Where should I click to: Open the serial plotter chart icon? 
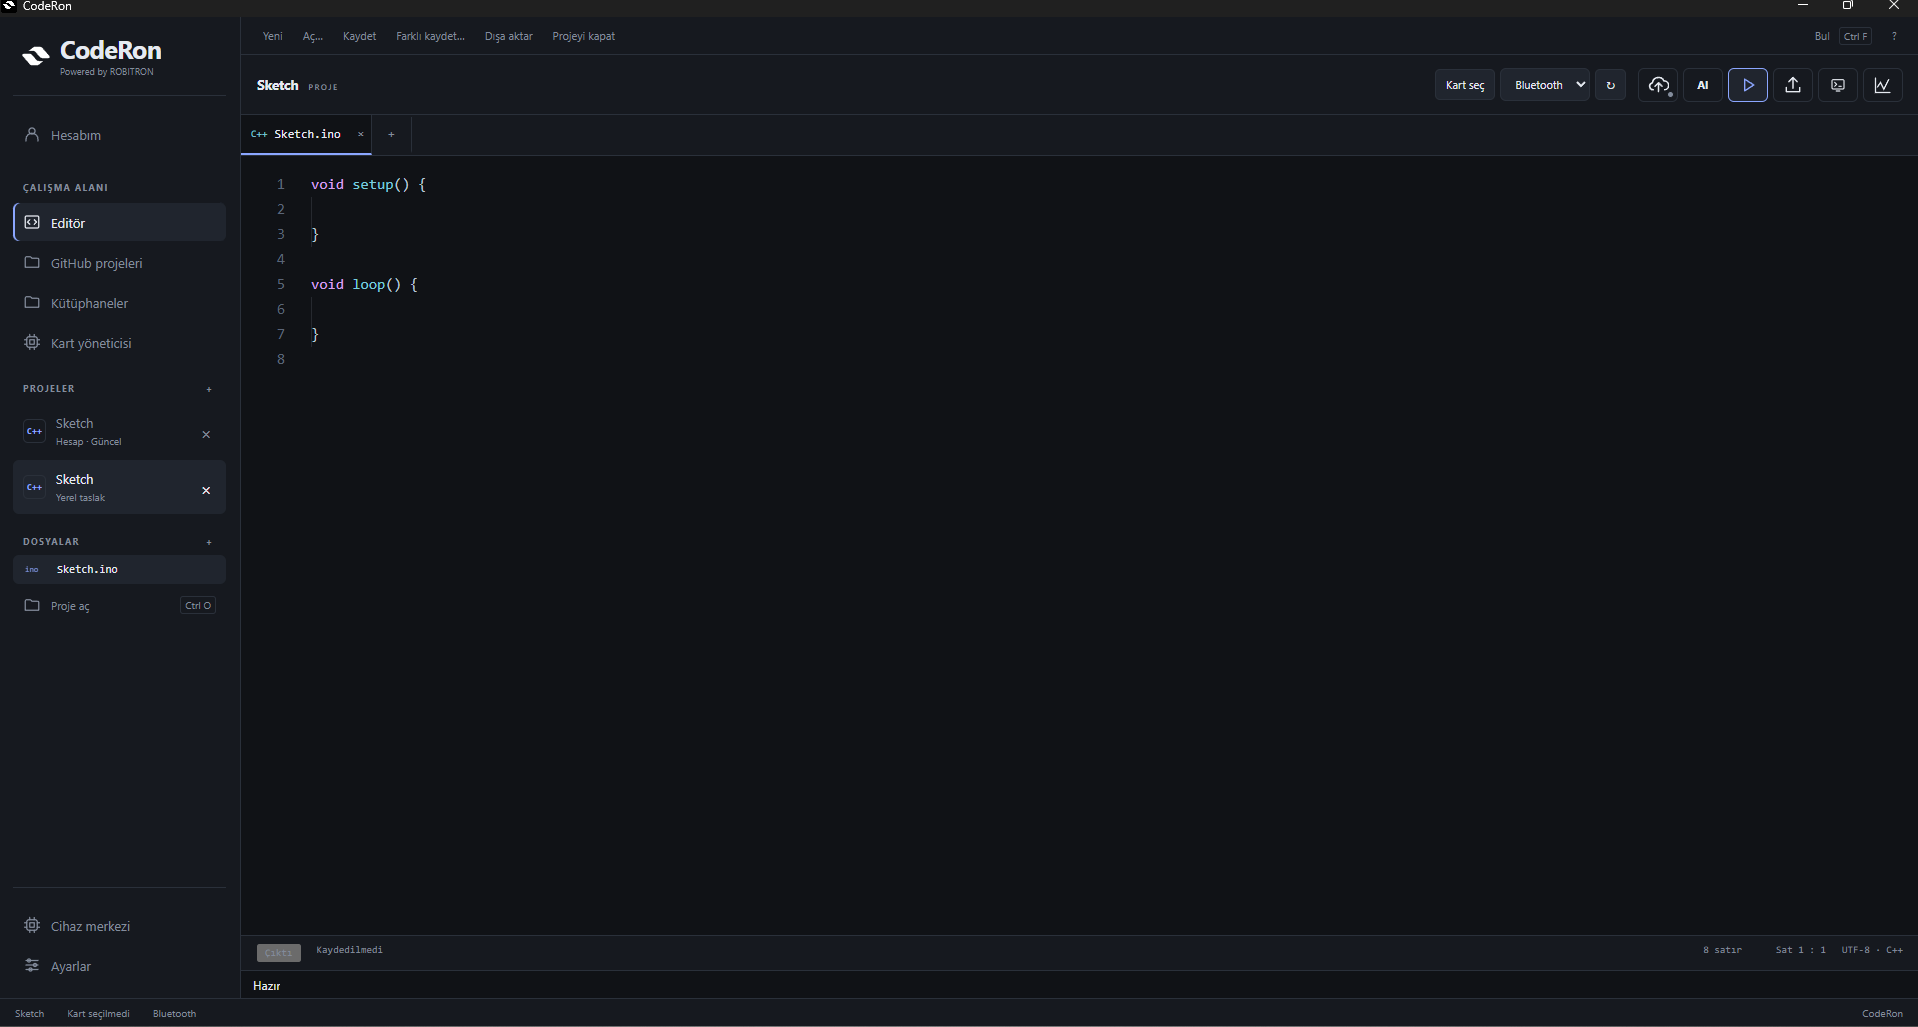click(x=1882, y=85)
